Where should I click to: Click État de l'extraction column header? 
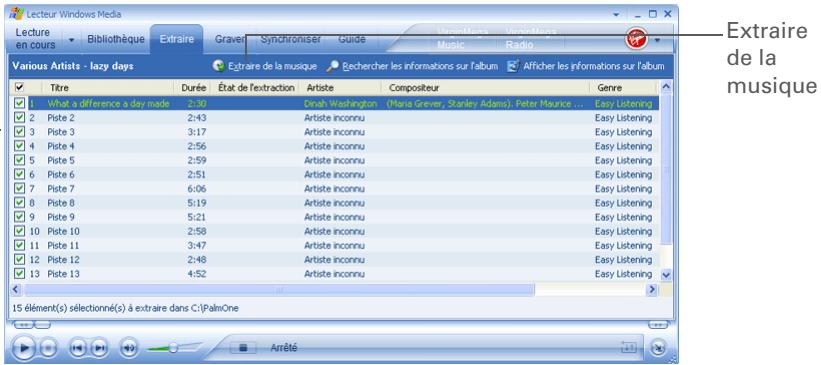(256, 87)
